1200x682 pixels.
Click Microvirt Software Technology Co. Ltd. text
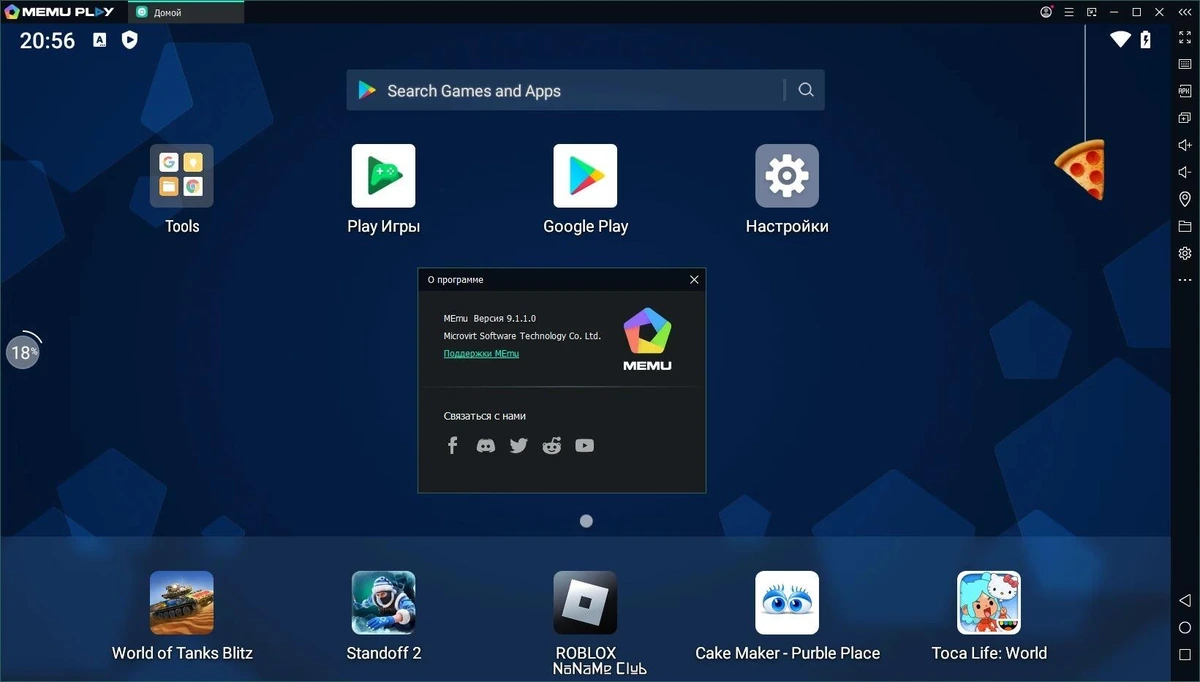coord(522,336)
